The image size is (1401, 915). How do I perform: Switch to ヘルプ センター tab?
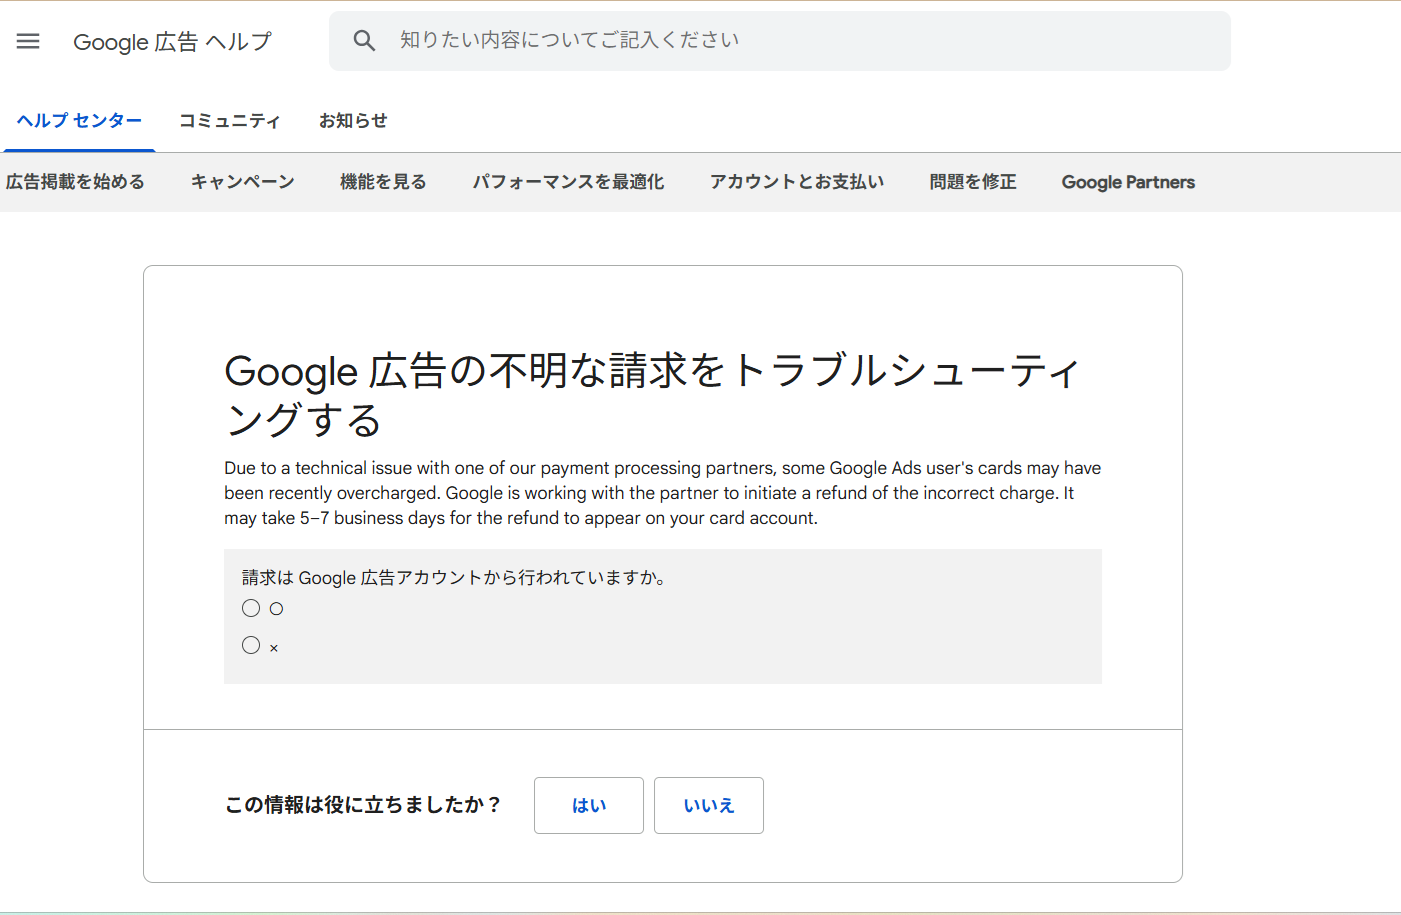pyautogui.click(x=79, y=121)
